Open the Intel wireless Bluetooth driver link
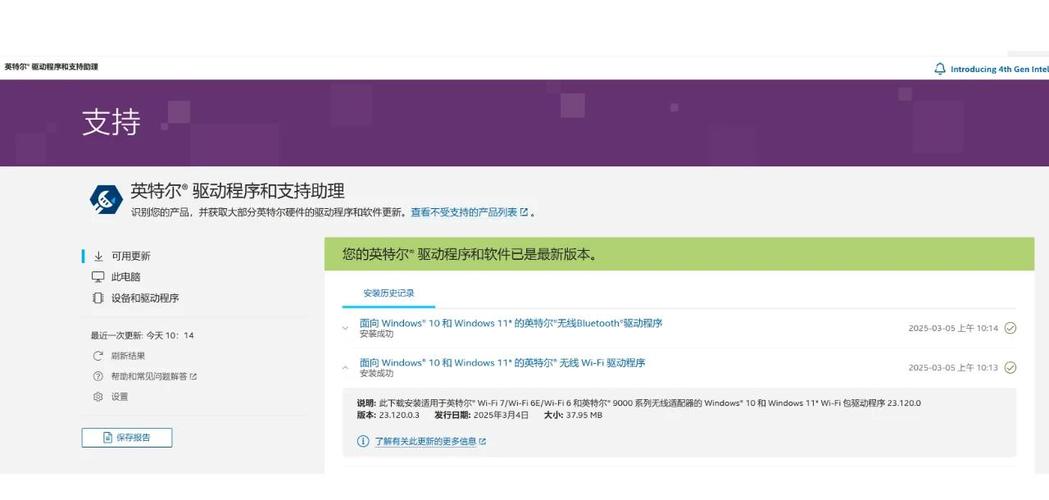 511,323
